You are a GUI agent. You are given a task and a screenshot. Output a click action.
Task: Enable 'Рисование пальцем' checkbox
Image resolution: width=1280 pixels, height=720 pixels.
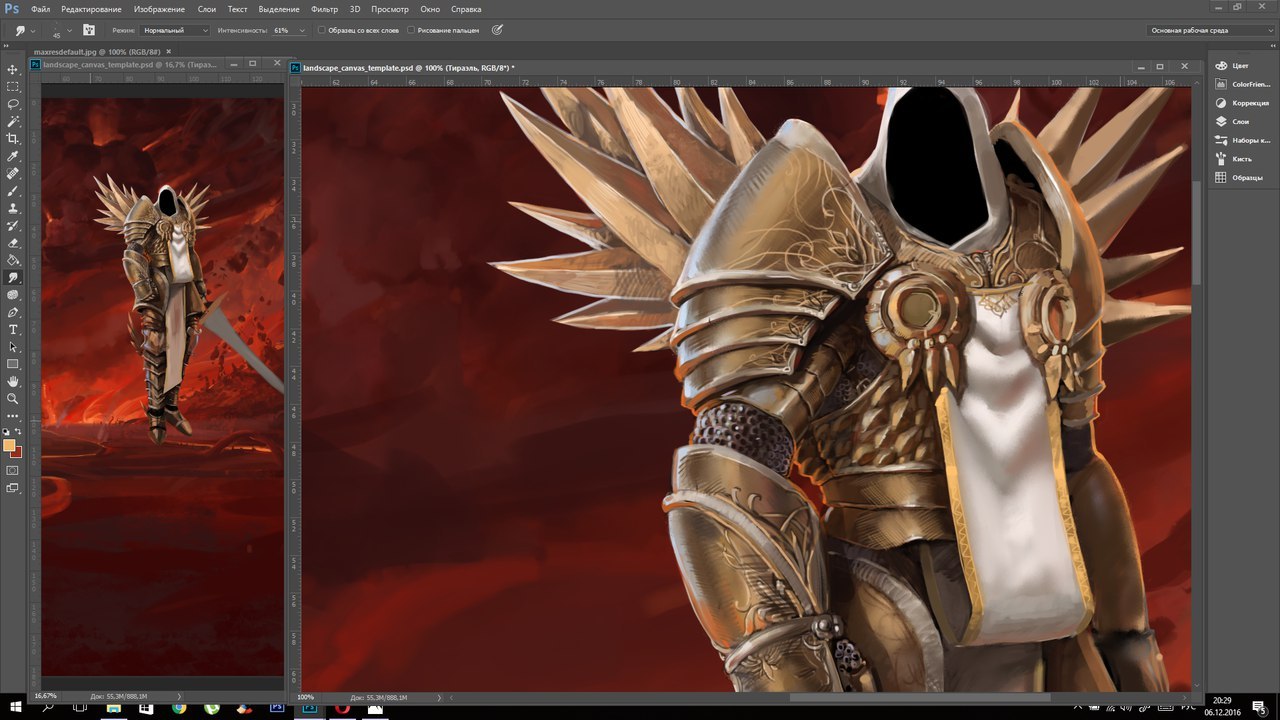pos(412,30)
